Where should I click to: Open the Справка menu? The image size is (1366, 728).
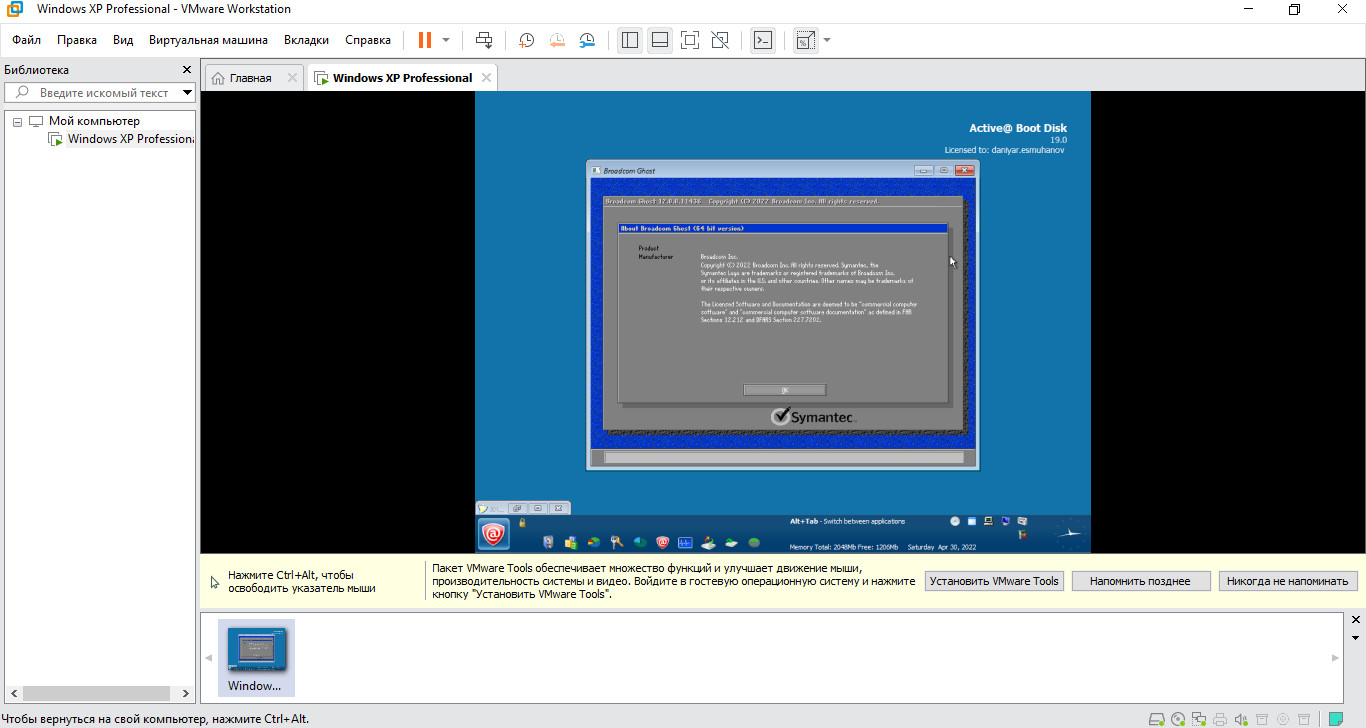pos(368,40)
